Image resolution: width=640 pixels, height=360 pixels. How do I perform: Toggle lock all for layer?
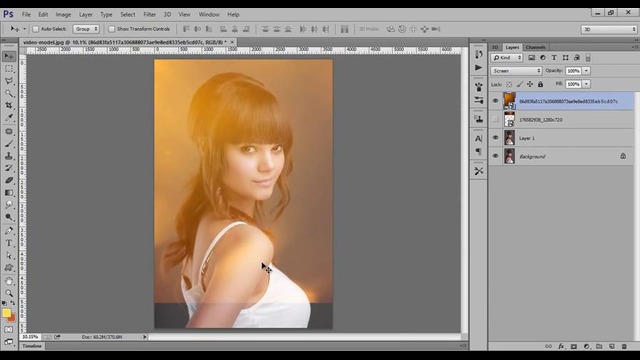(x=540, y=84)
